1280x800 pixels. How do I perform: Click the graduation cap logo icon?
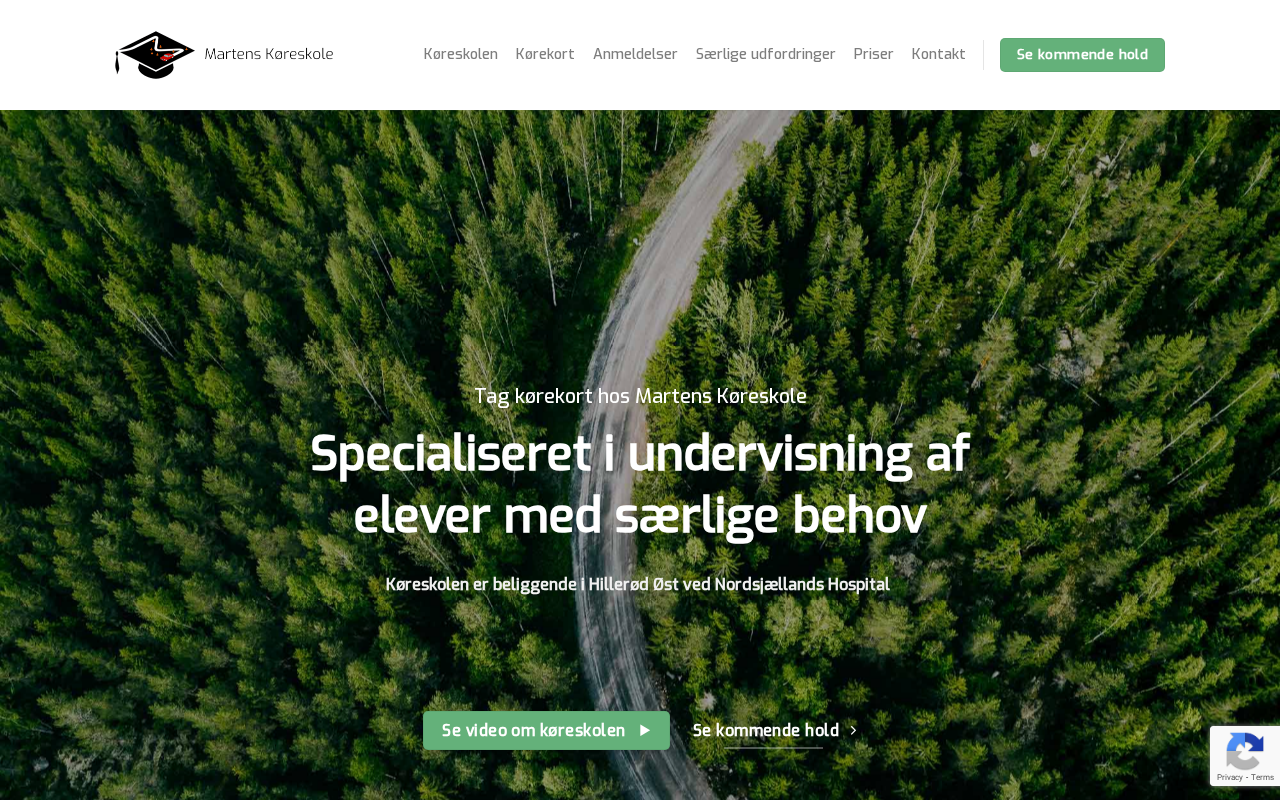click(155, 55)
